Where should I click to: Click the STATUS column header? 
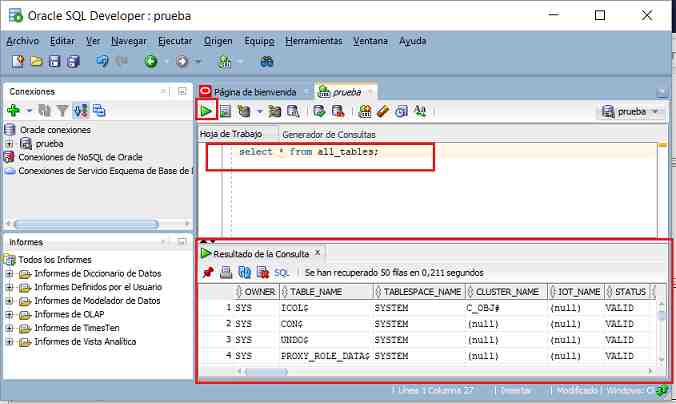tap(627, 292)
